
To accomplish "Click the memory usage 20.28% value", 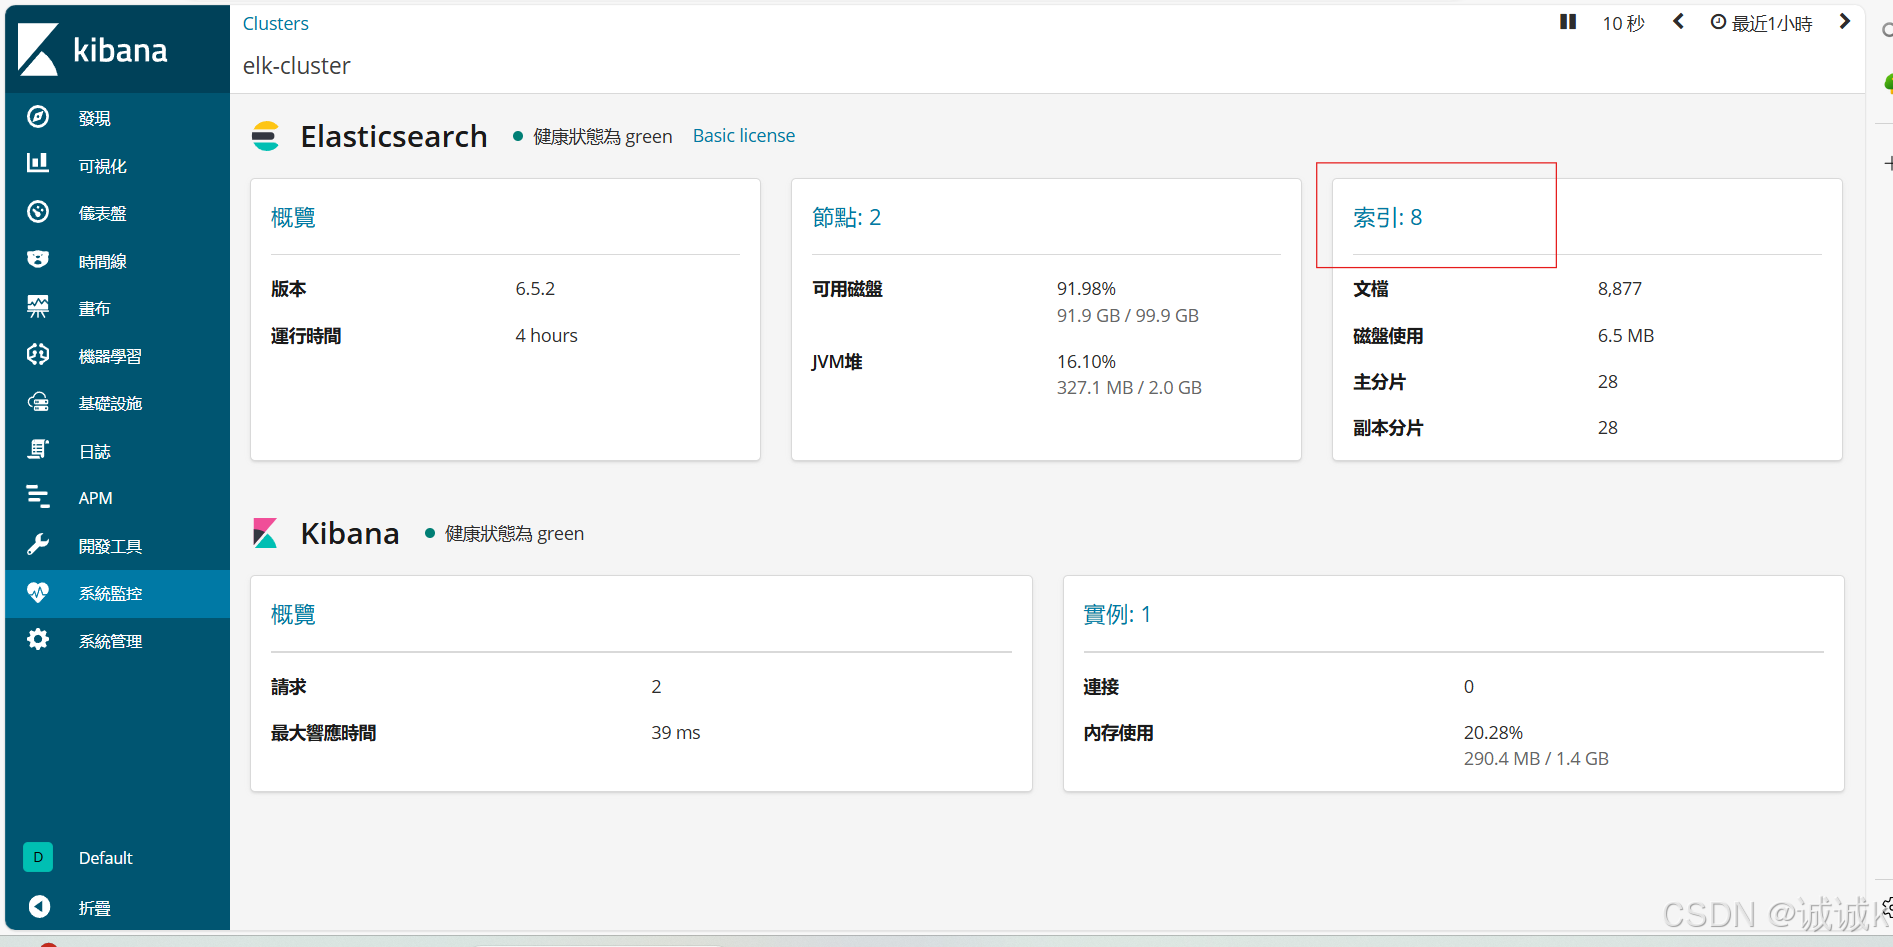I will click(1493, 733).
